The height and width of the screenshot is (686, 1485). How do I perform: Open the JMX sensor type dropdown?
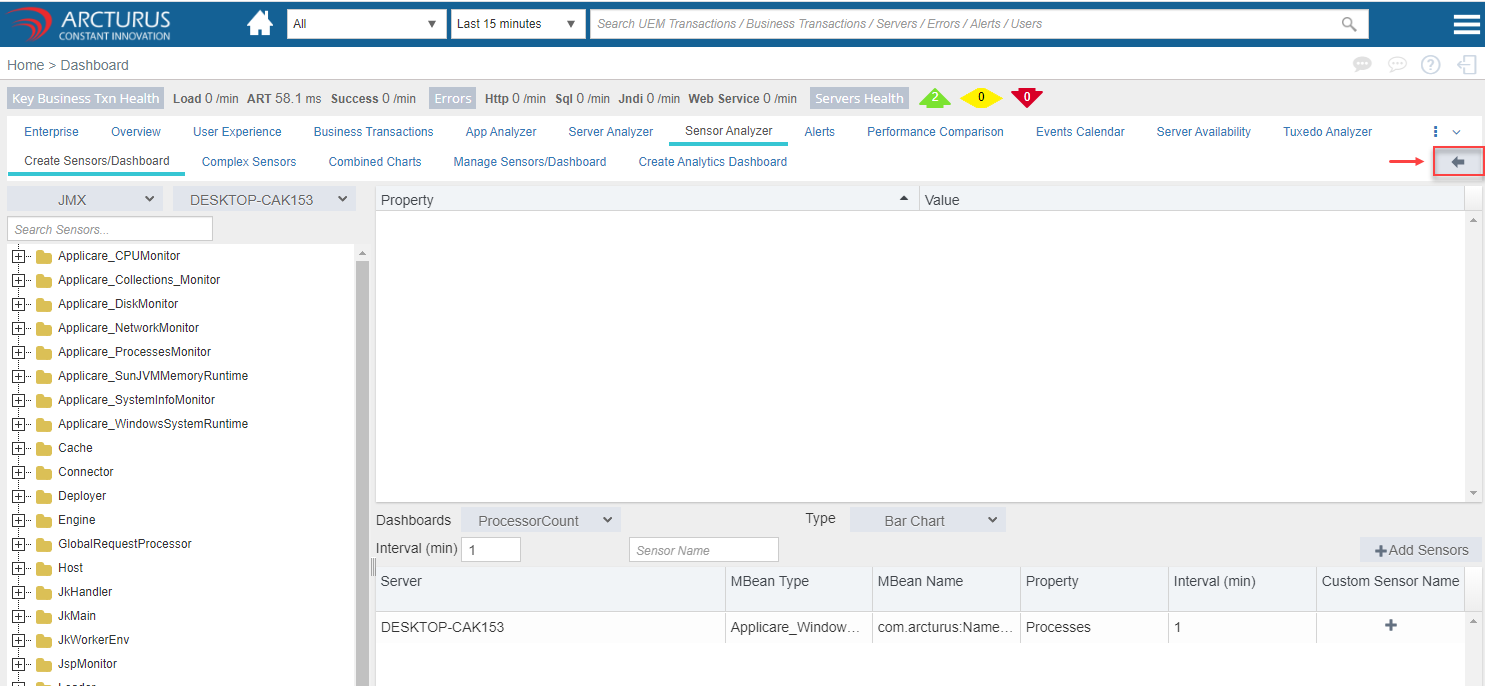(84, 199)
